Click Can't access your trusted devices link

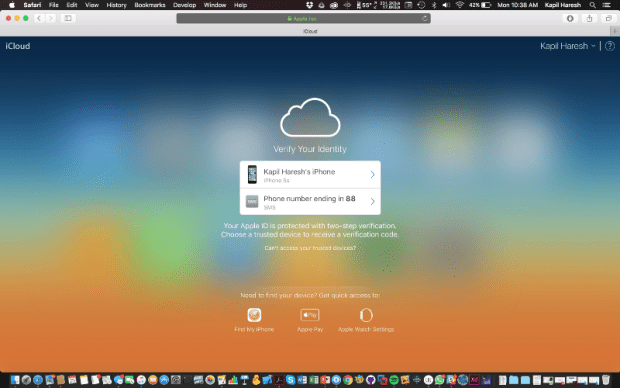(310, 248)
